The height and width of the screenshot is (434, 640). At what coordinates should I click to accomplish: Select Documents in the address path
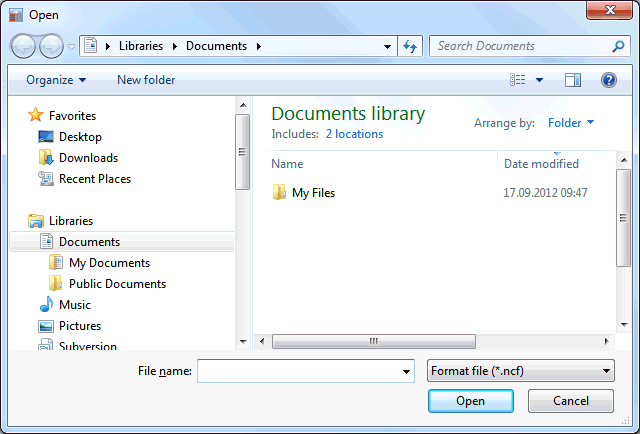(x=216, y=46)
